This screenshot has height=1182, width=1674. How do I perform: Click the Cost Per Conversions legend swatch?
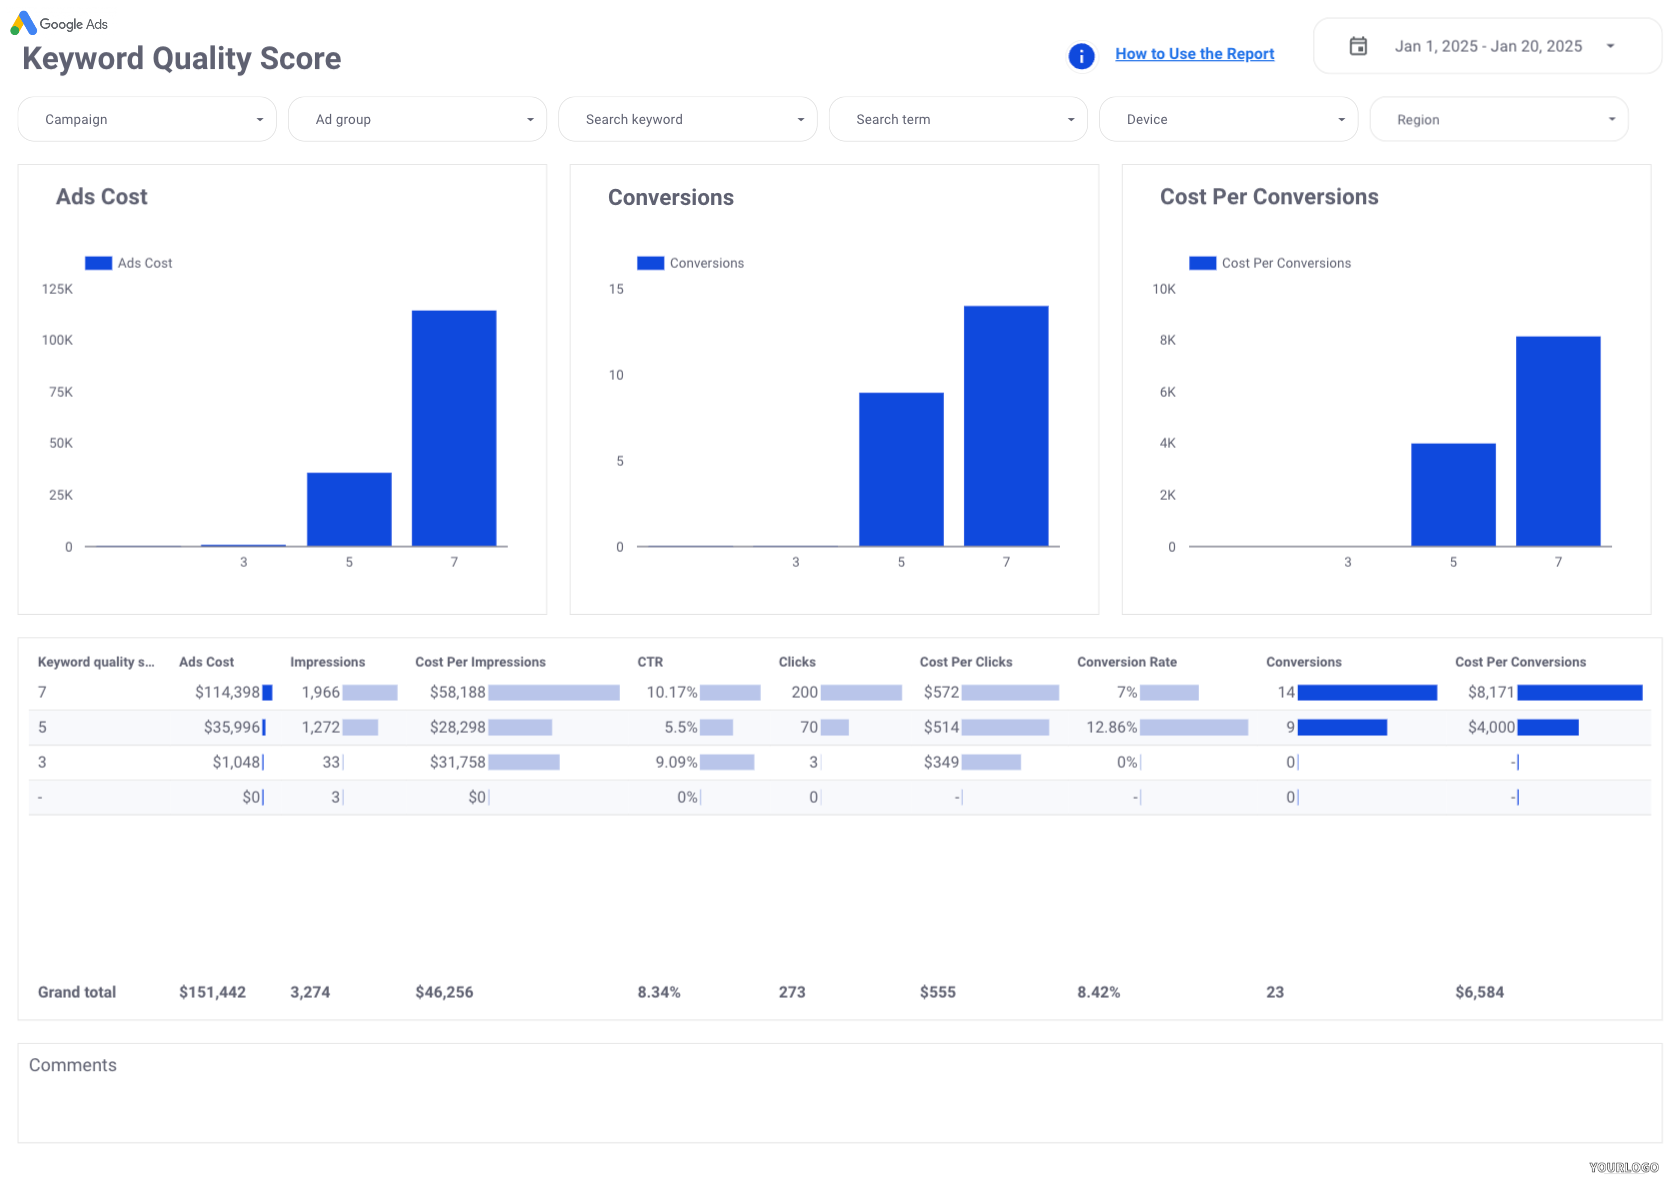click(1202, 263)
